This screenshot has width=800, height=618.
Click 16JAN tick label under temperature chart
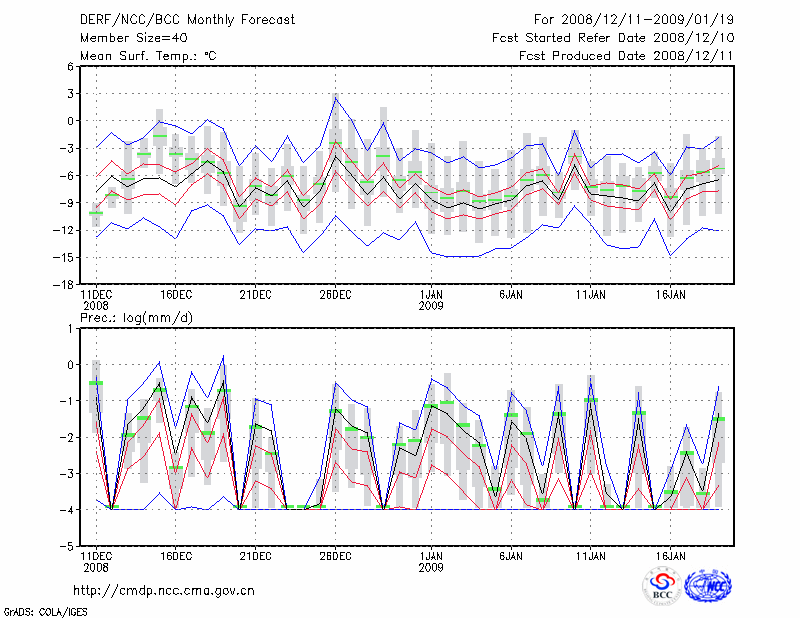(671, 294)
